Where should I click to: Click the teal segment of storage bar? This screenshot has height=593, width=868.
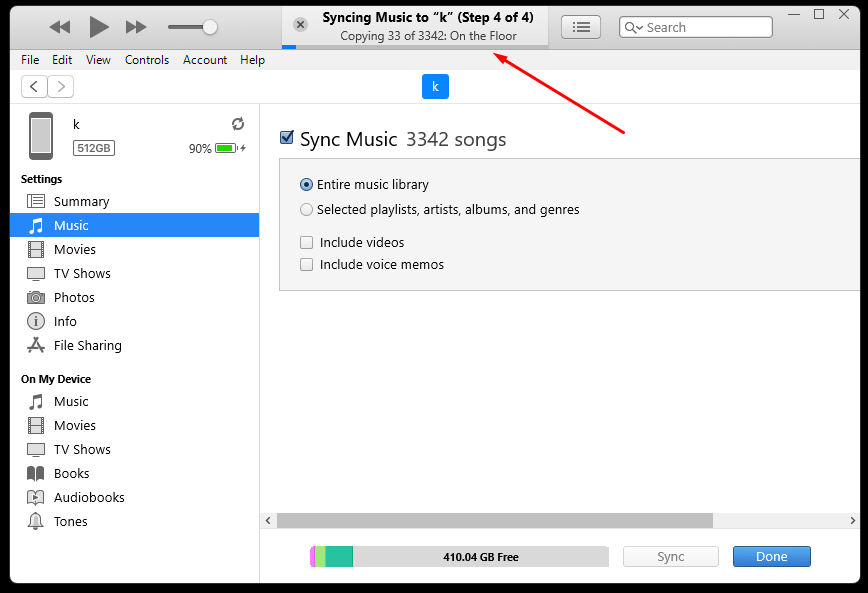click(339, 557)
